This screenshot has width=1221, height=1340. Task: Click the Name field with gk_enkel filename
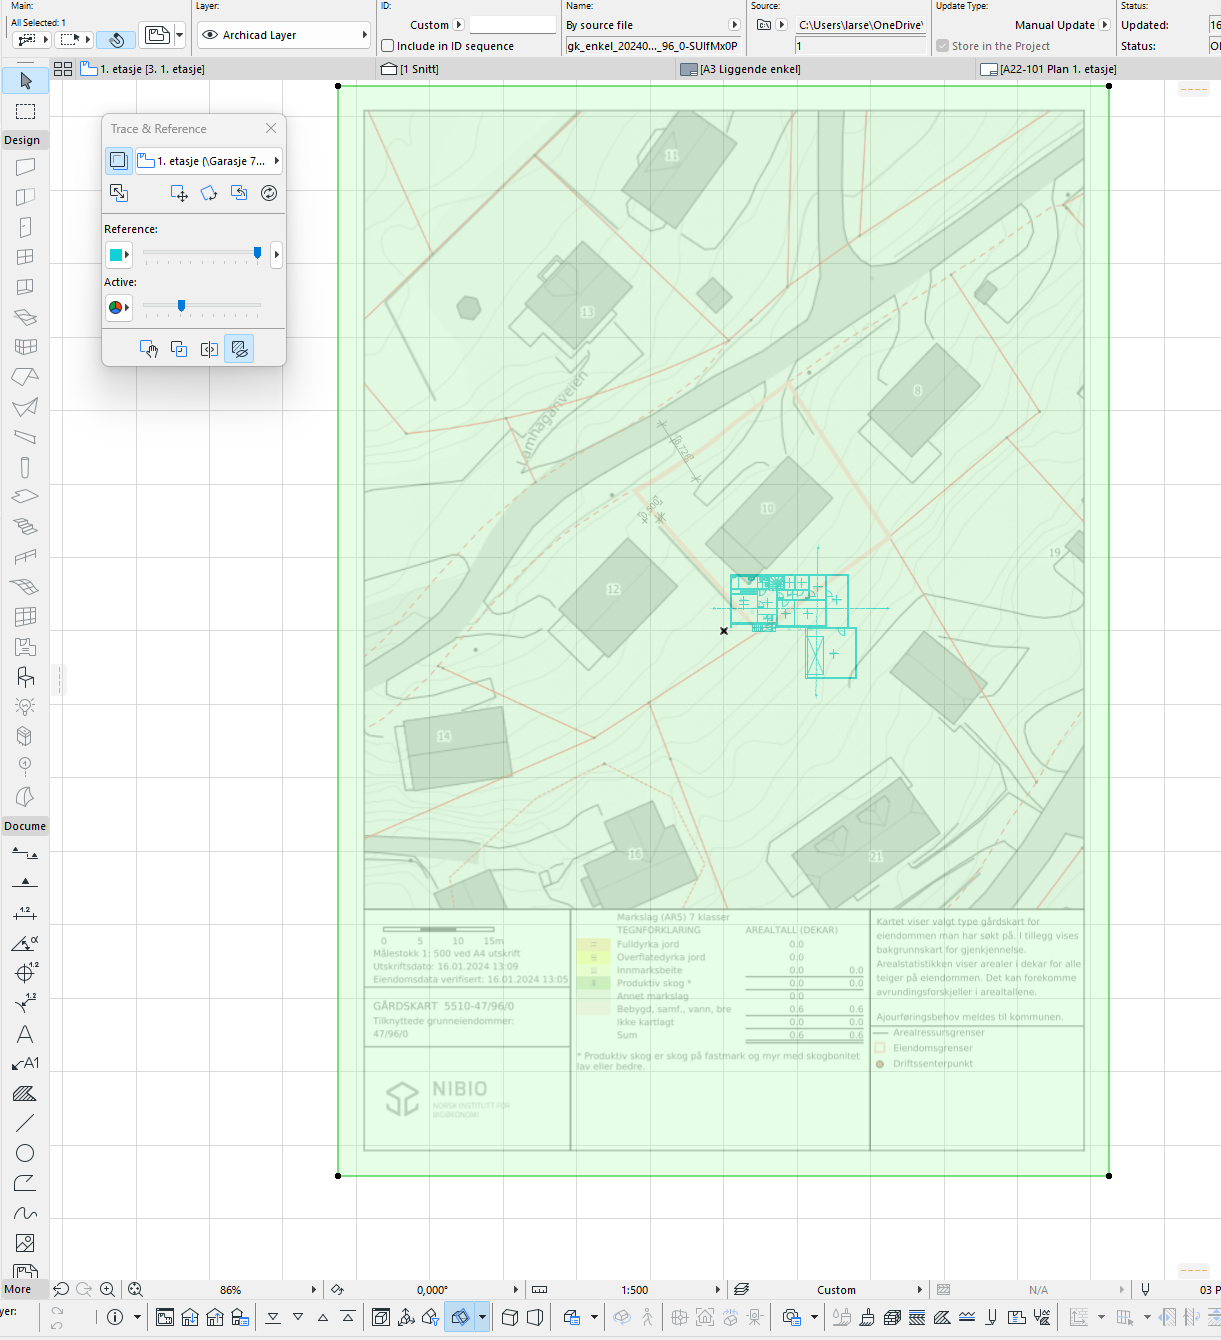pos(652,46)
